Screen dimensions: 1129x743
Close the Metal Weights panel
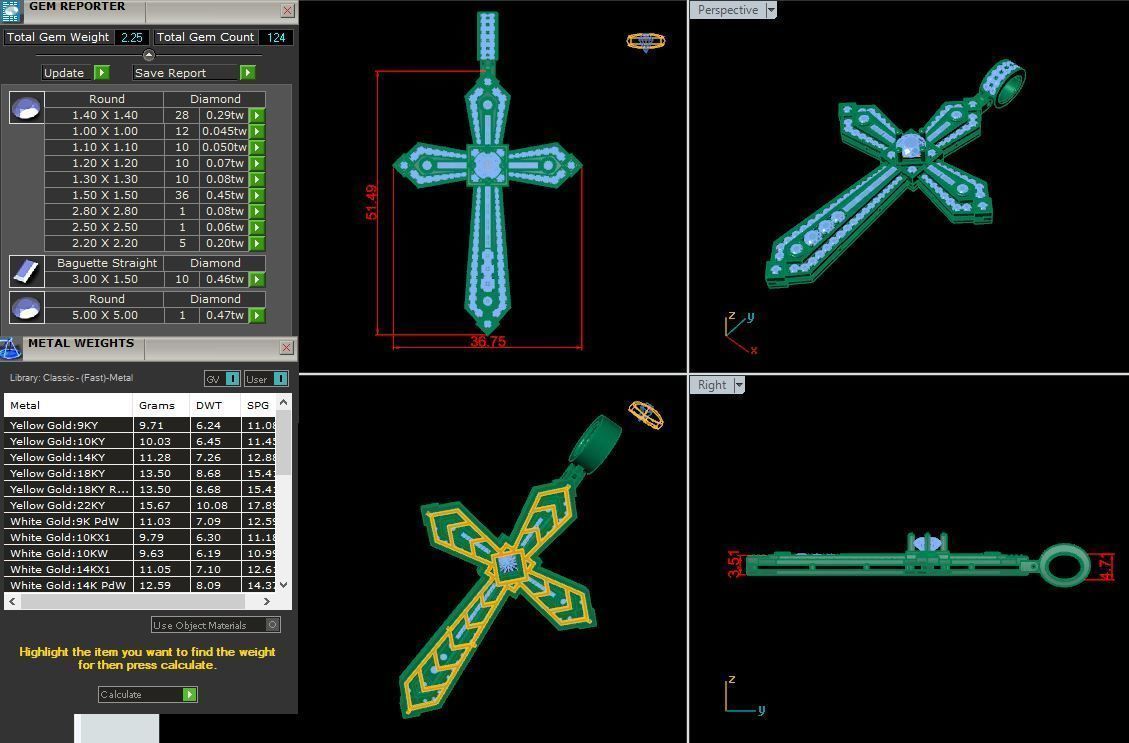[287, 348]
